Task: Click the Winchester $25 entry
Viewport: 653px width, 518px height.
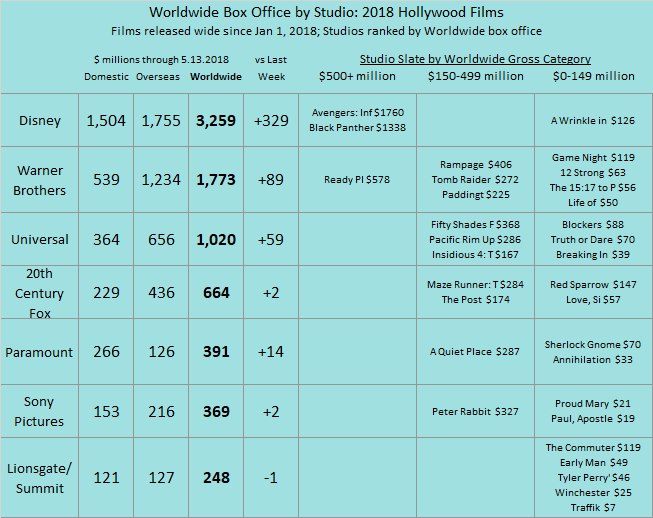Action: tap(593, 493)
